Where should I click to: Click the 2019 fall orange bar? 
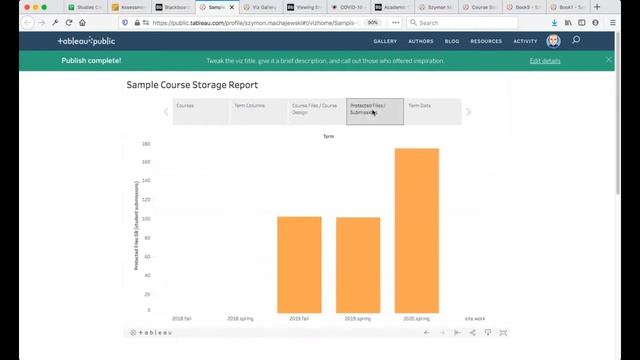(299, 265)
